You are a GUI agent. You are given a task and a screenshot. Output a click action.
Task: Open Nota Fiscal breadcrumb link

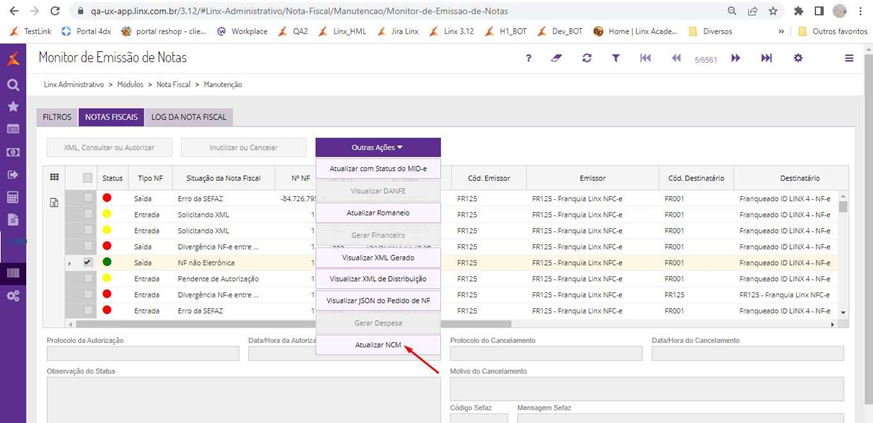(x=173, y=85)
